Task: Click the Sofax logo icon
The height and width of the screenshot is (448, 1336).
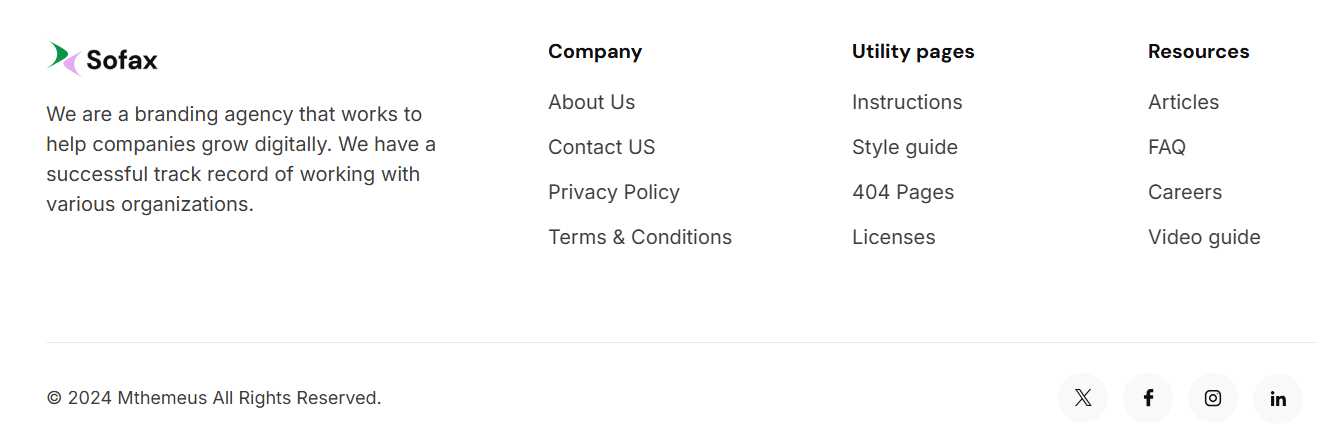Action: 65,59
